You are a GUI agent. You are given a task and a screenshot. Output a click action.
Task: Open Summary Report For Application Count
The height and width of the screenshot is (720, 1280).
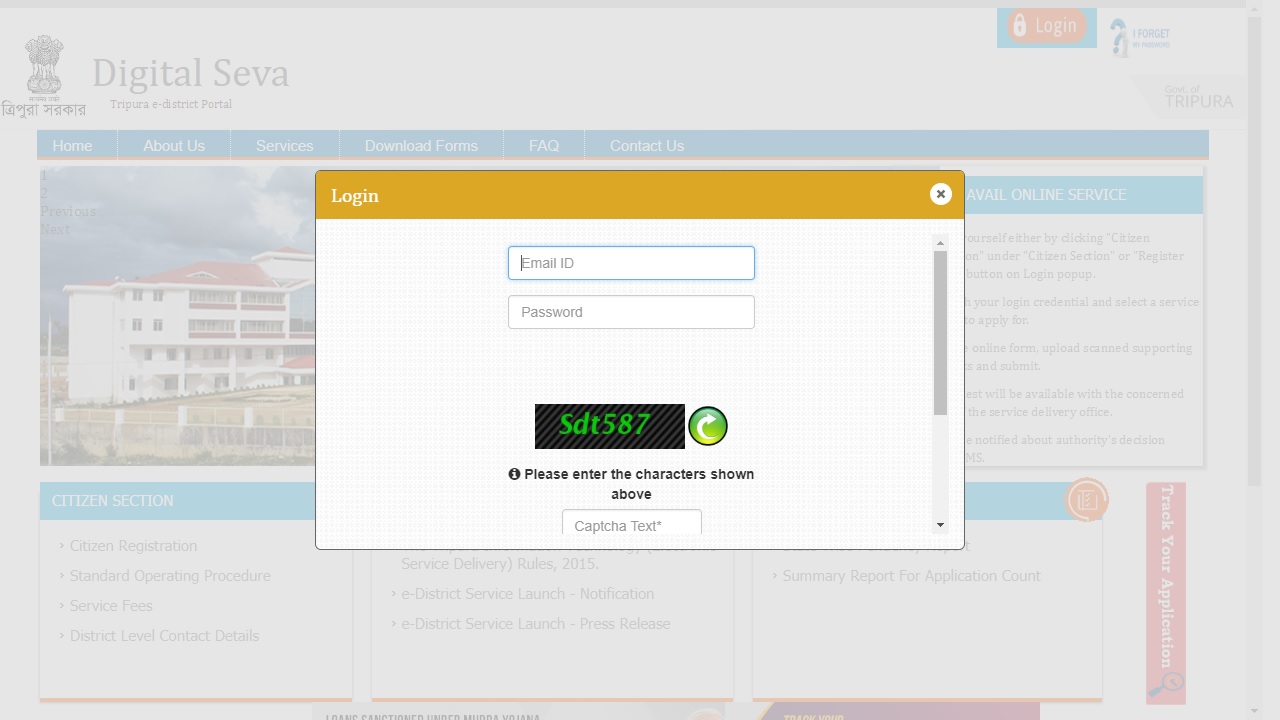[911, 576]
